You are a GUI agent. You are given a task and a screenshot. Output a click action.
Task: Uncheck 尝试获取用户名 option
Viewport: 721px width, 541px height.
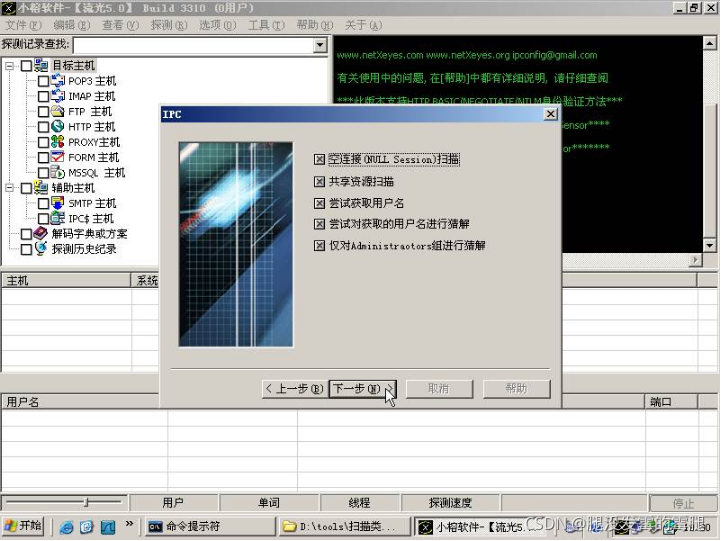click(319, 203)
